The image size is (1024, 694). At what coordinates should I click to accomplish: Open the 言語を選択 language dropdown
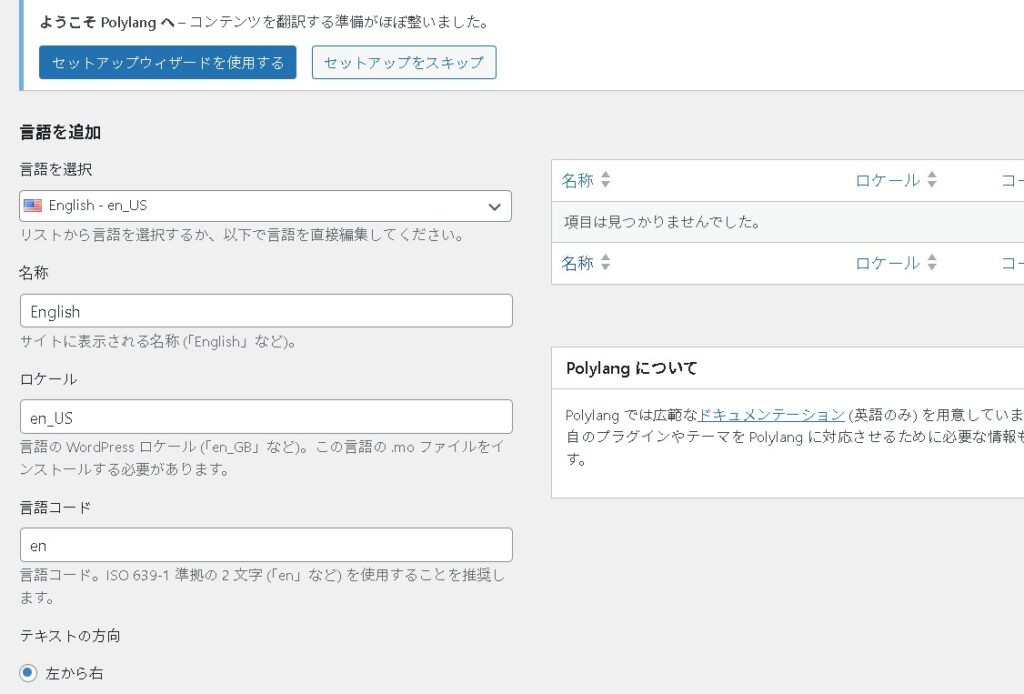click(265, 206)
